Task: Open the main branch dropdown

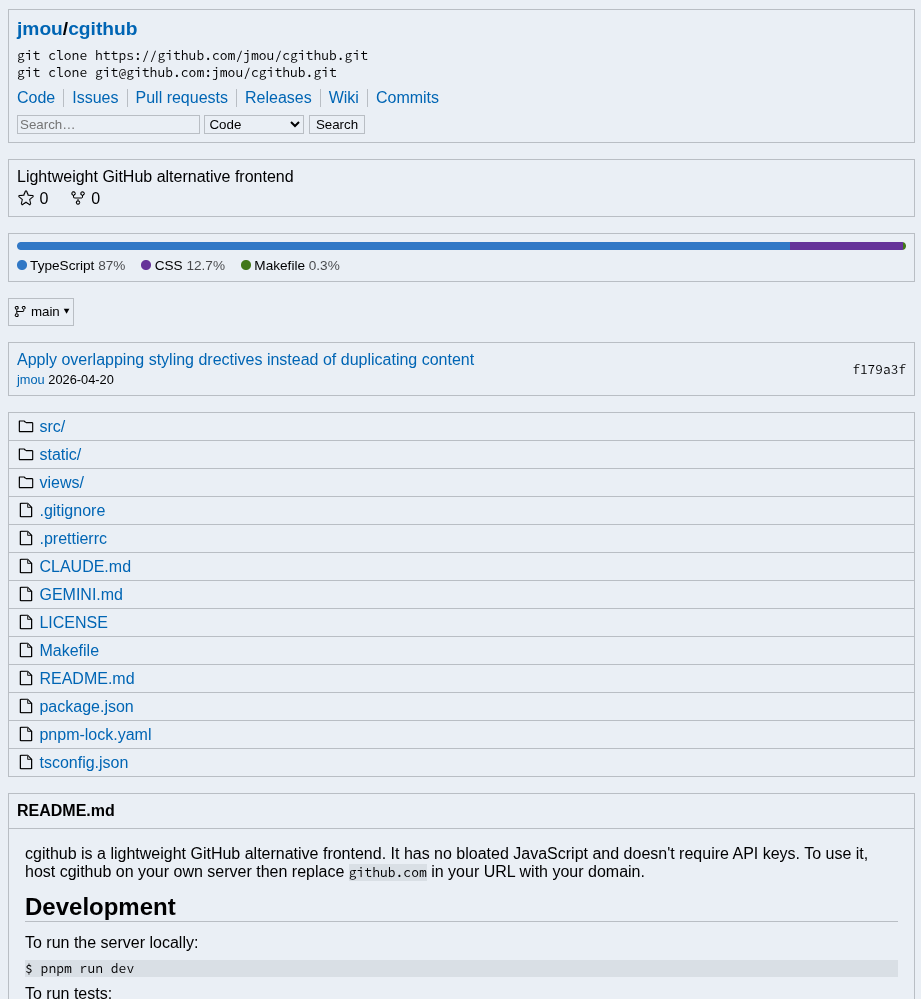Action: 41,312
